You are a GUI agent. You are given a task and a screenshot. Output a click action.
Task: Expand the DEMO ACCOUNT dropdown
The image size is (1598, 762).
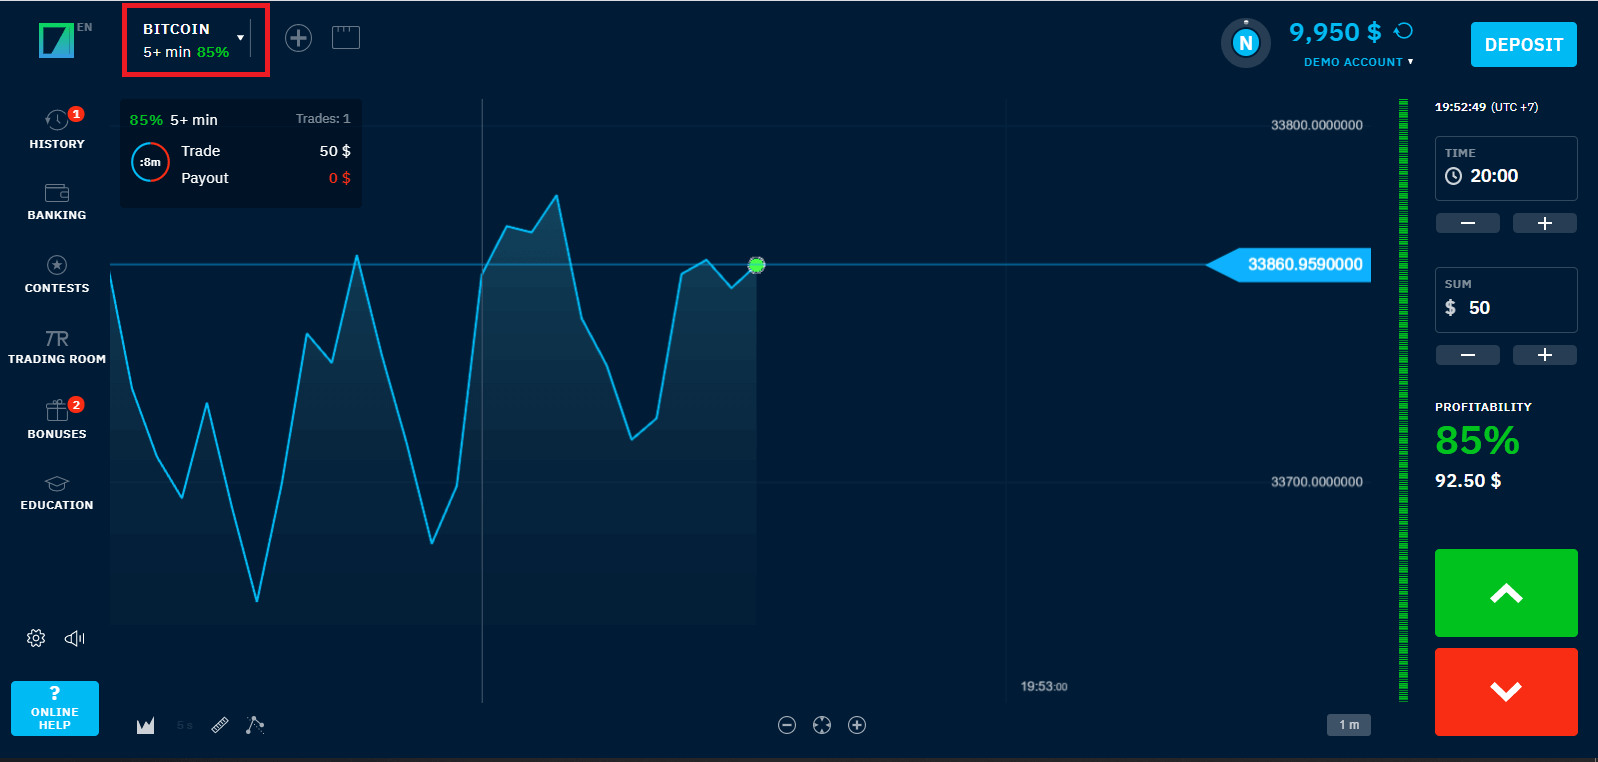(1357, 61)
